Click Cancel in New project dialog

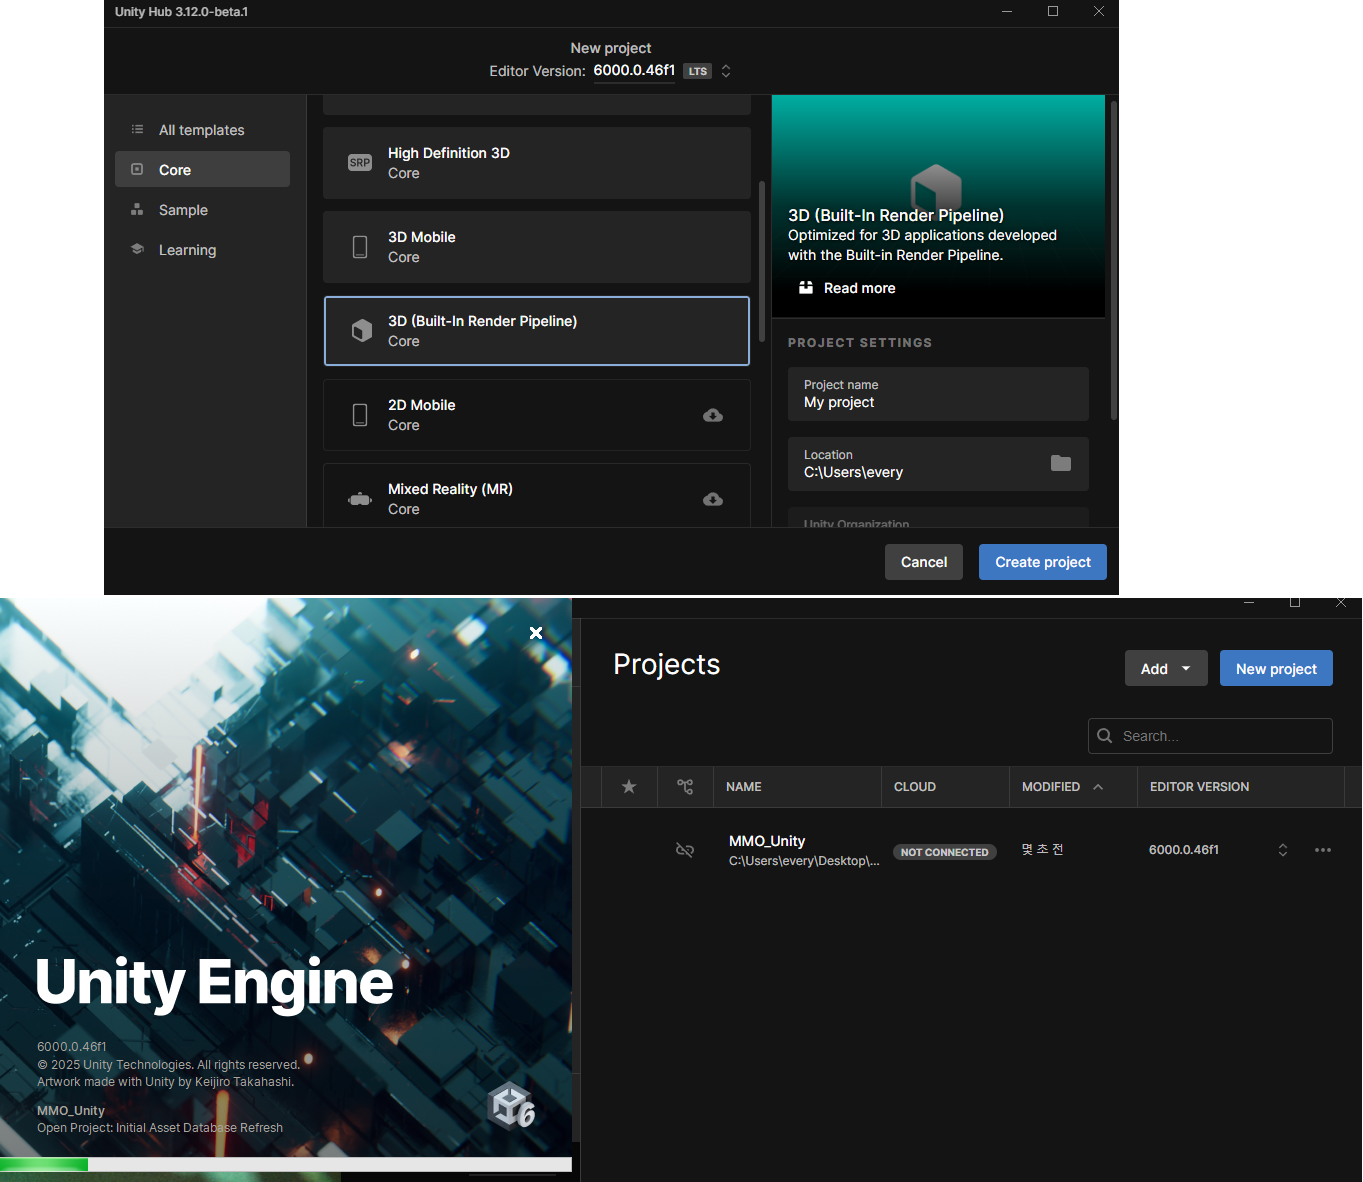(x=924, y=562)
